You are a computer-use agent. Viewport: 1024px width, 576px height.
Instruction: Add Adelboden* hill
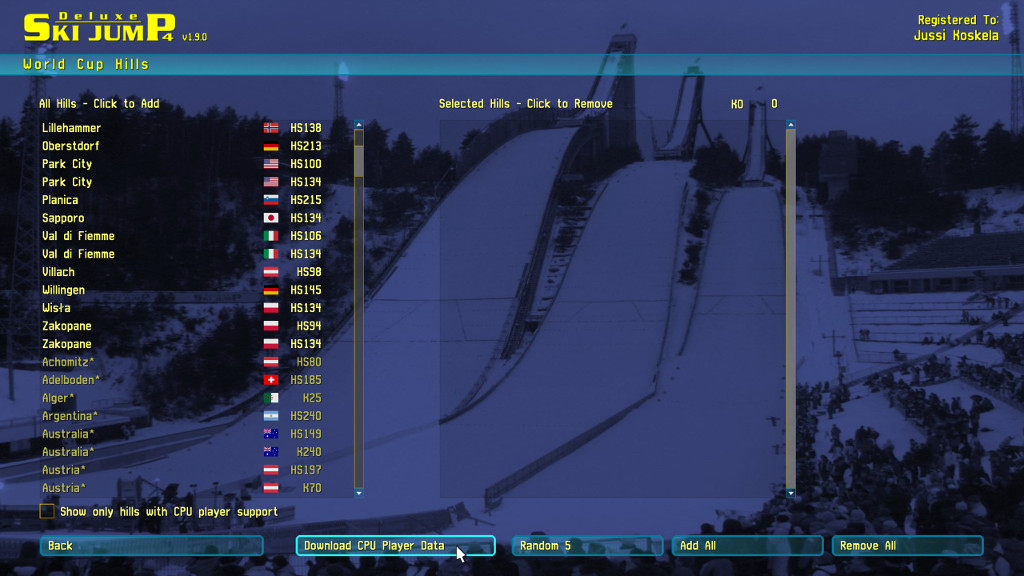pos(182,379)
